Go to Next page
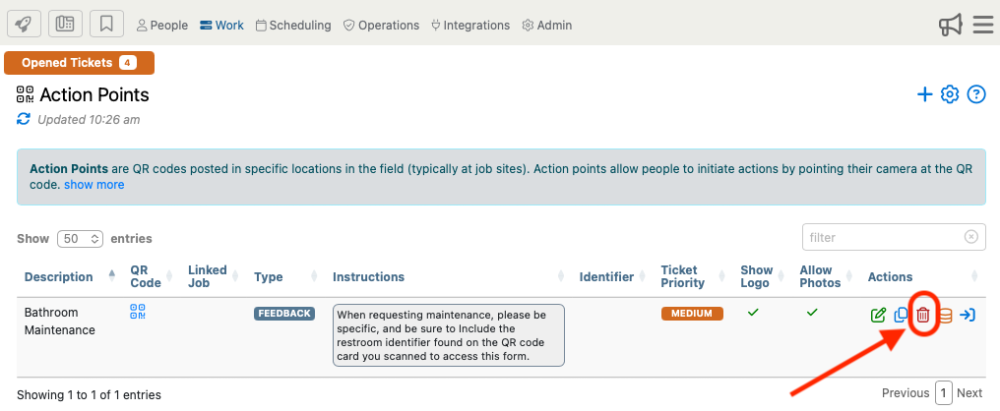Image resolution: width=1000 pixels, height=411 pixels. coord(969,393)
